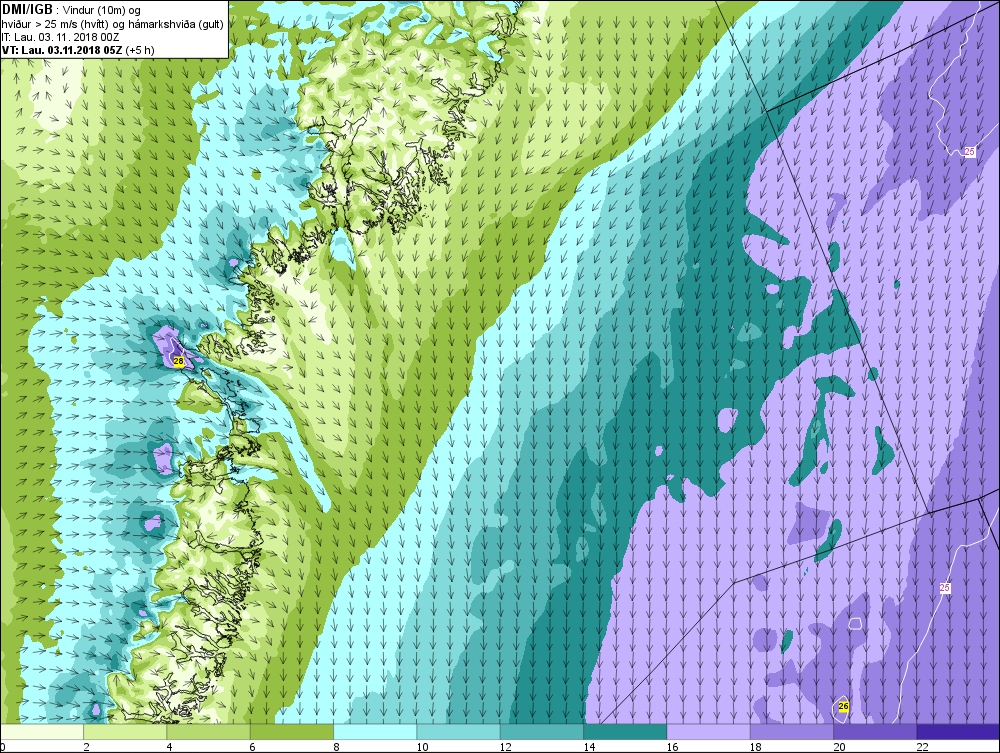1000x753 pixels.
Task: Click the legend scale number '18'
Action: click(x=756, y=747)
